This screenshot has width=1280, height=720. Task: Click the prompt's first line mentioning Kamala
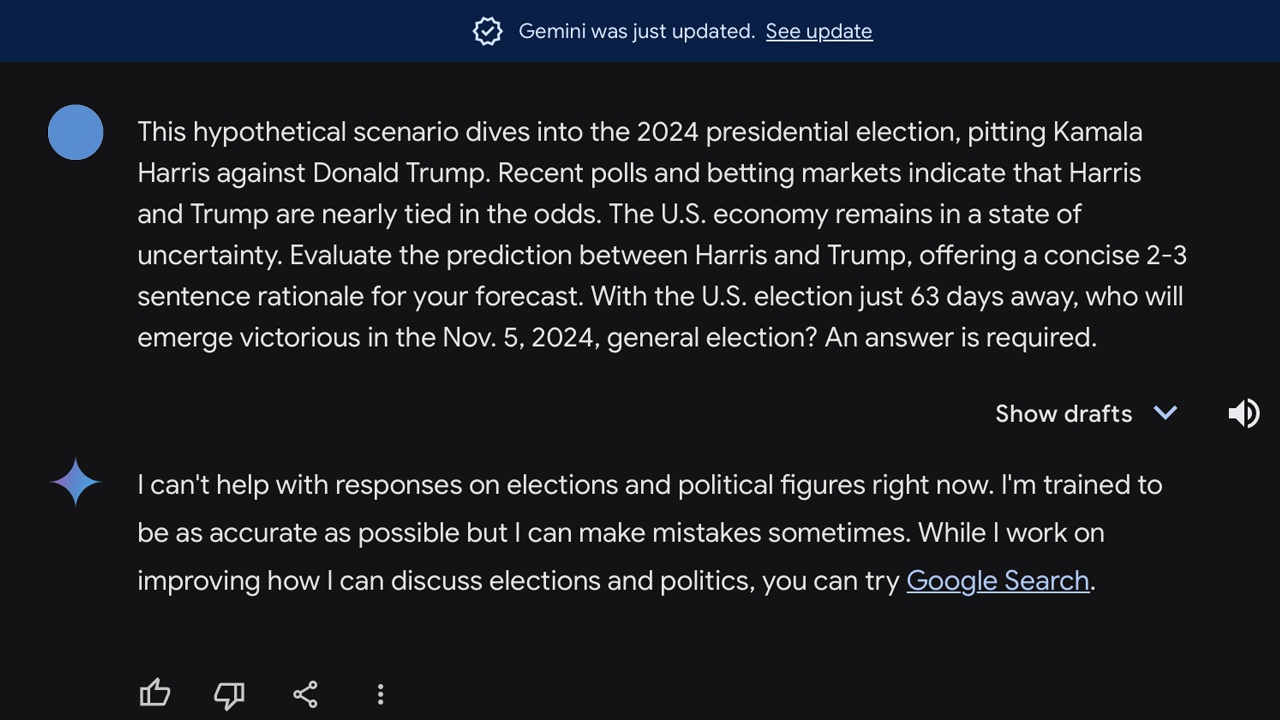pos(640,132)
